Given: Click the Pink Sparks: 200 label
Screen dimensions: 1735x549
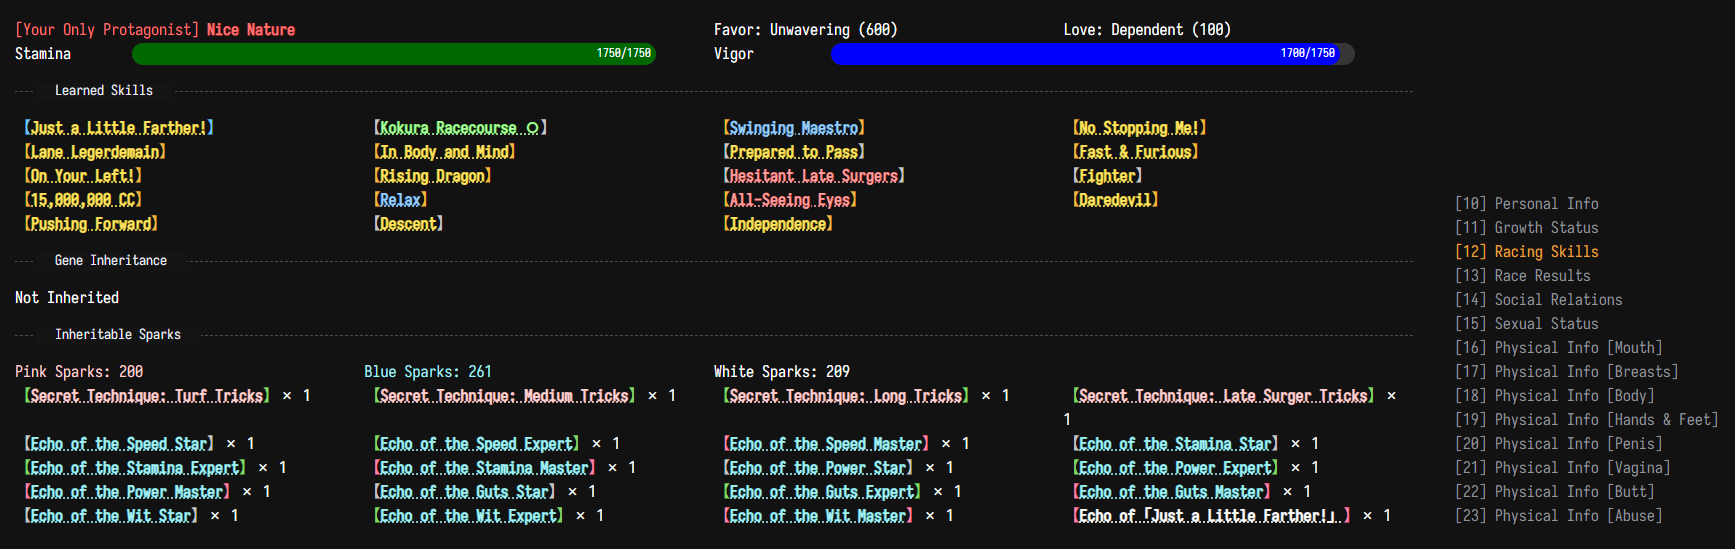Looking at the screenshot, I should pyautogui.click(x=79, y=372).
